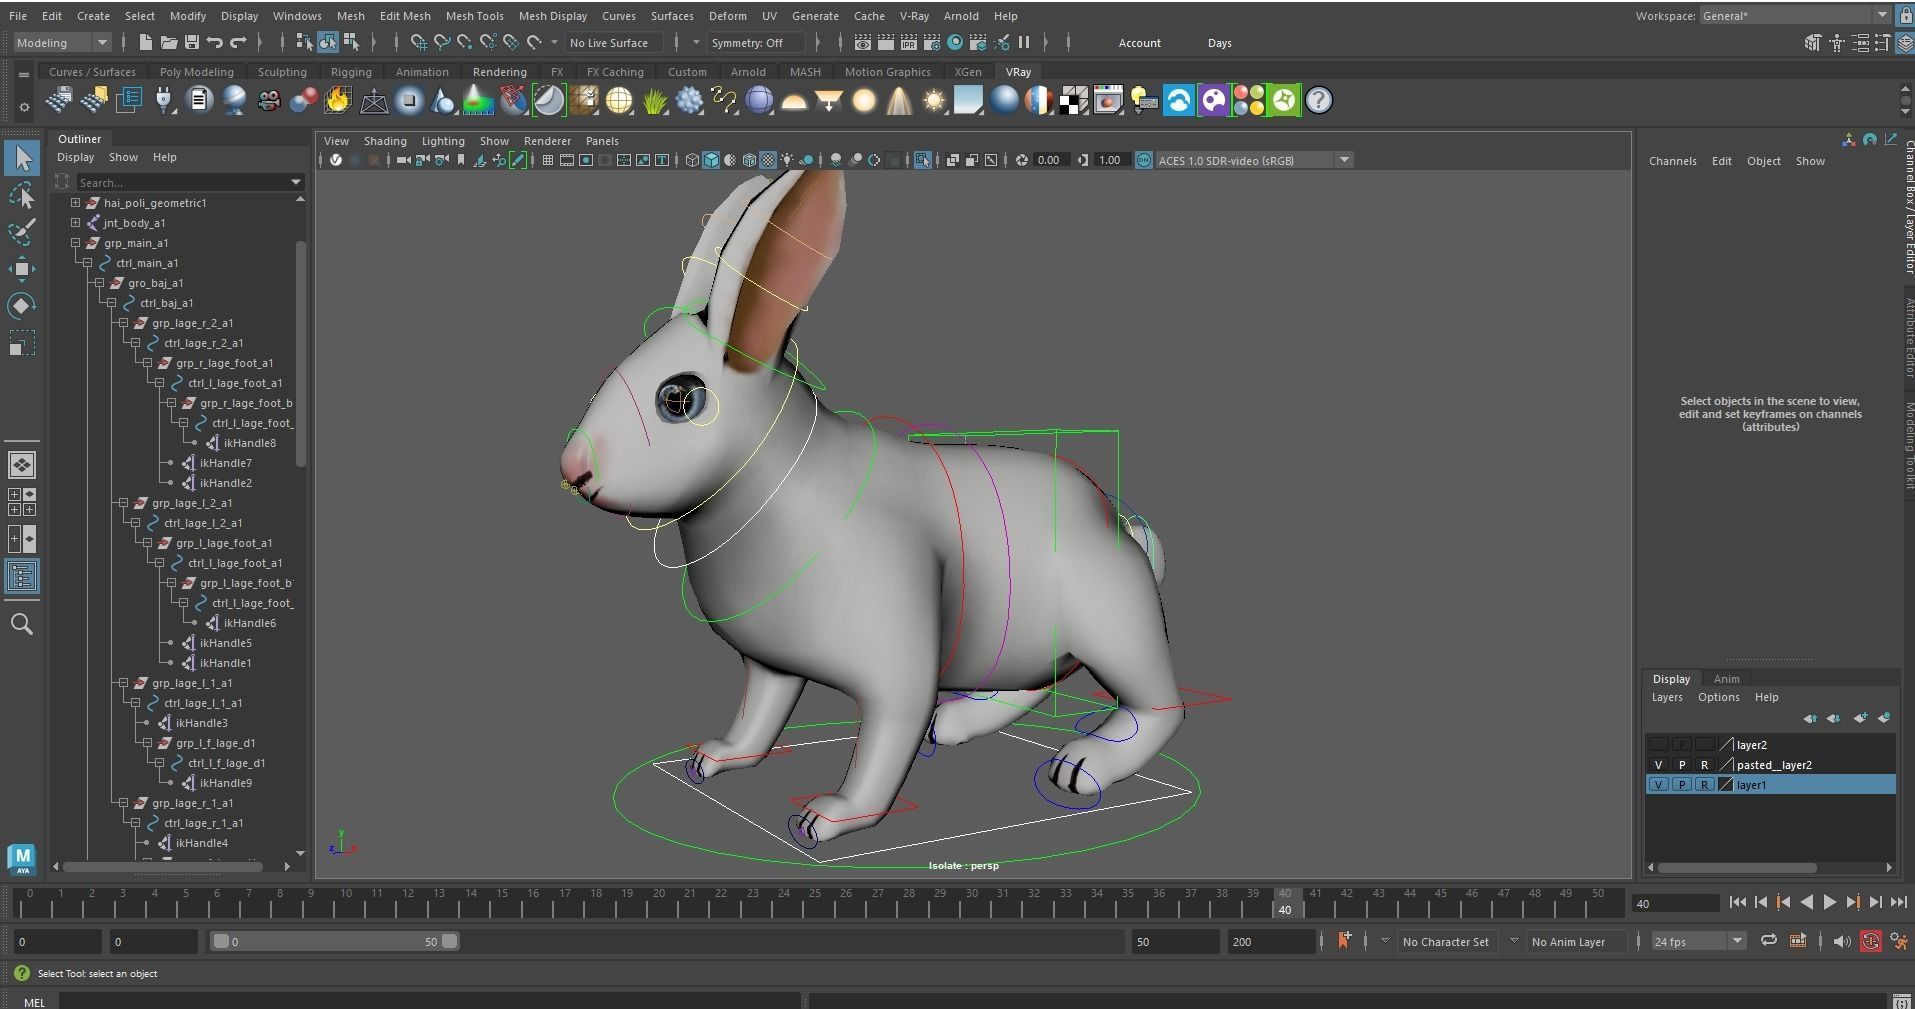Toggle the viewport grid icon
Image resolution: width=1915 pixels, height=1009 pixels.
tap(547, 160)
